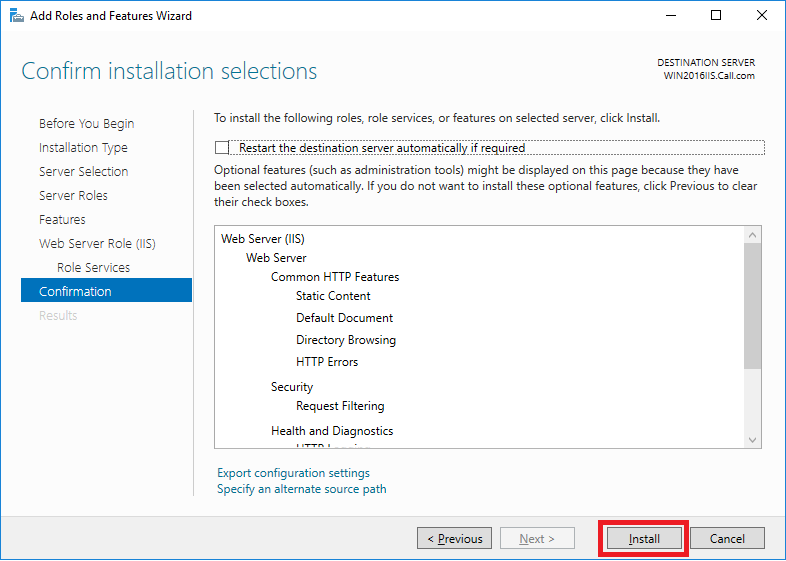This screenshot has height=561, width=786.
Task: Open Export configuration settings link
Action: (x=293, y=473)
